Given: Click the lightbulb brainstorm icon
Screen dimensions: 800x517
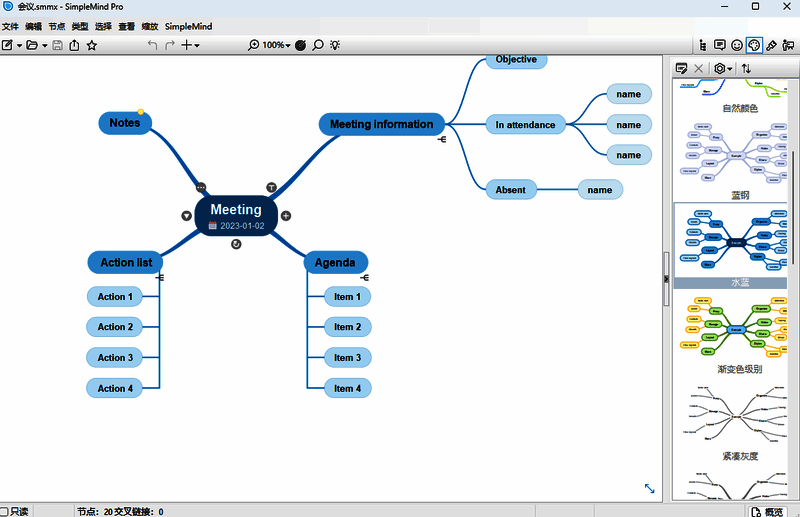Looking at the screenshot, I should click(336, 45).
